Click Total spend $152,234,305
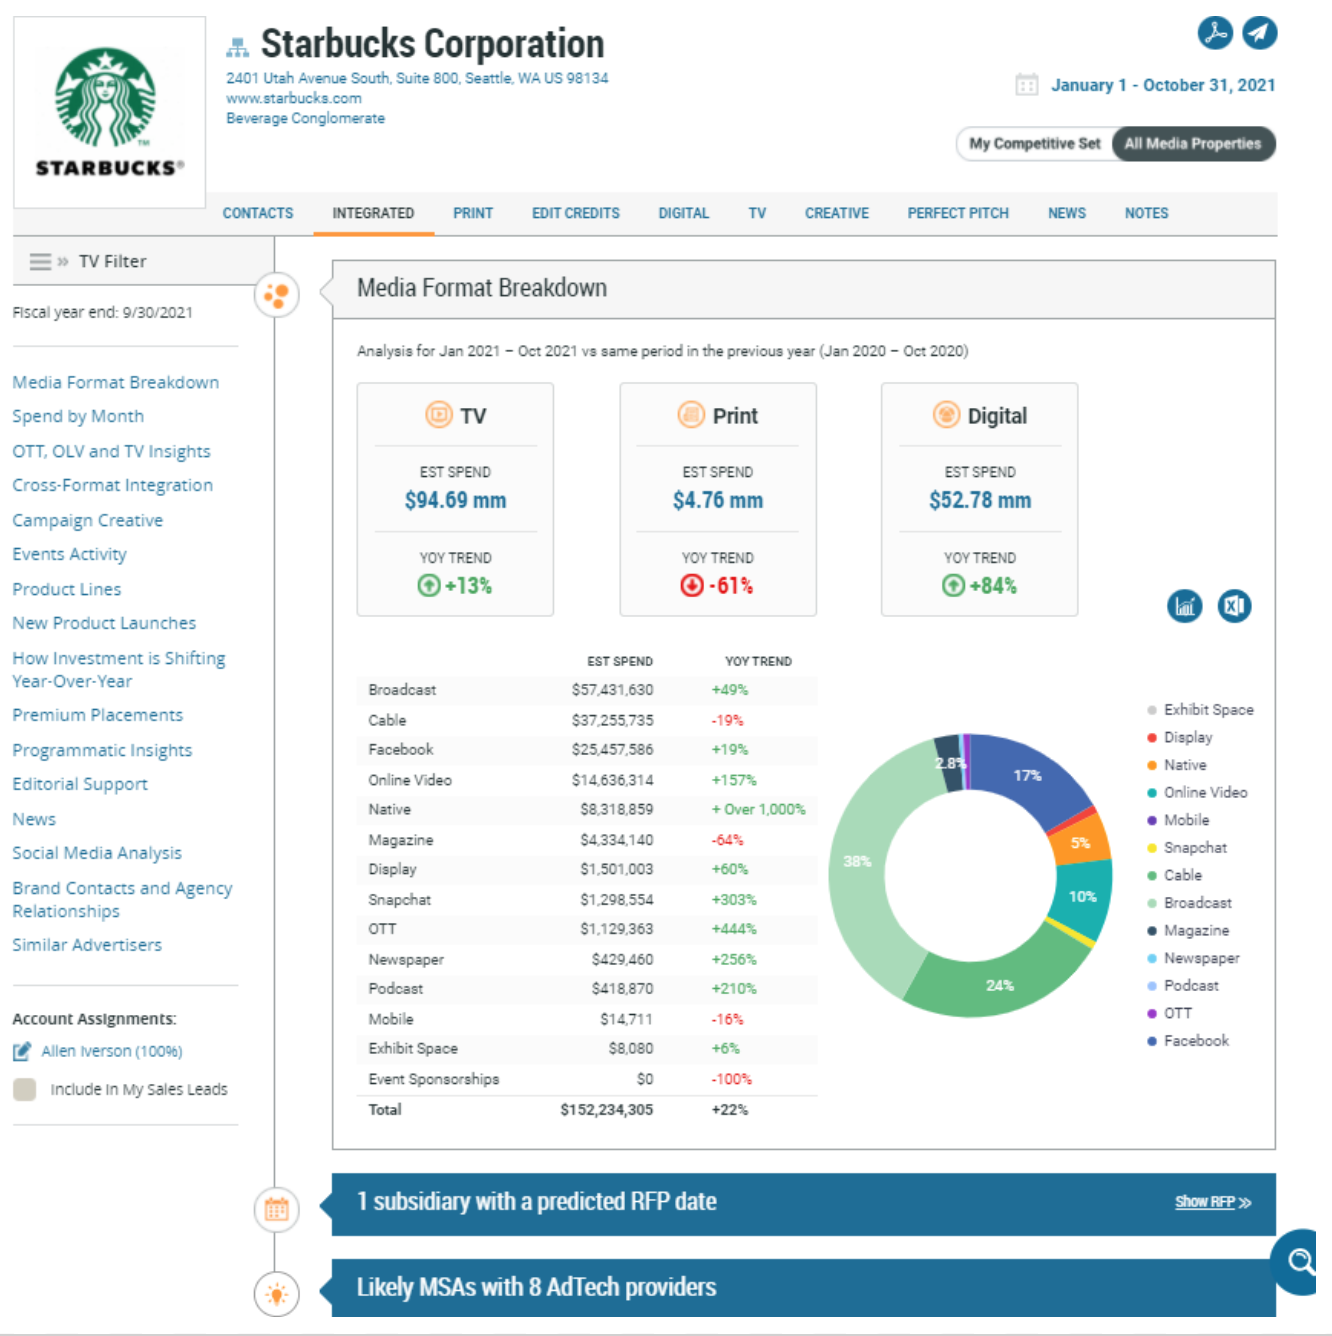This screenshot has height=1336, width=1332. click(x=606, y=1110)
